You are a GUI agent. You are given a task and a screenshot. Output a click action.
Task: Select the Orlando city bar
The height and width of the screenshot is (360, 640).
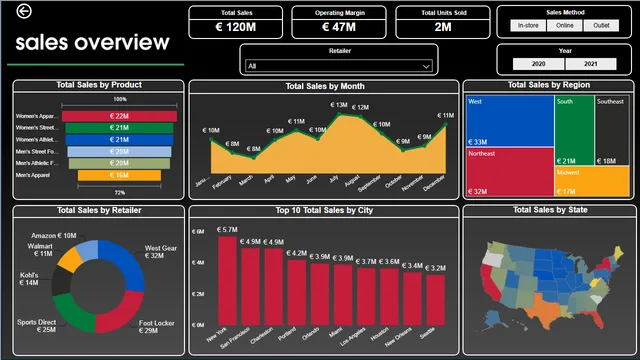tap(320, 294)
